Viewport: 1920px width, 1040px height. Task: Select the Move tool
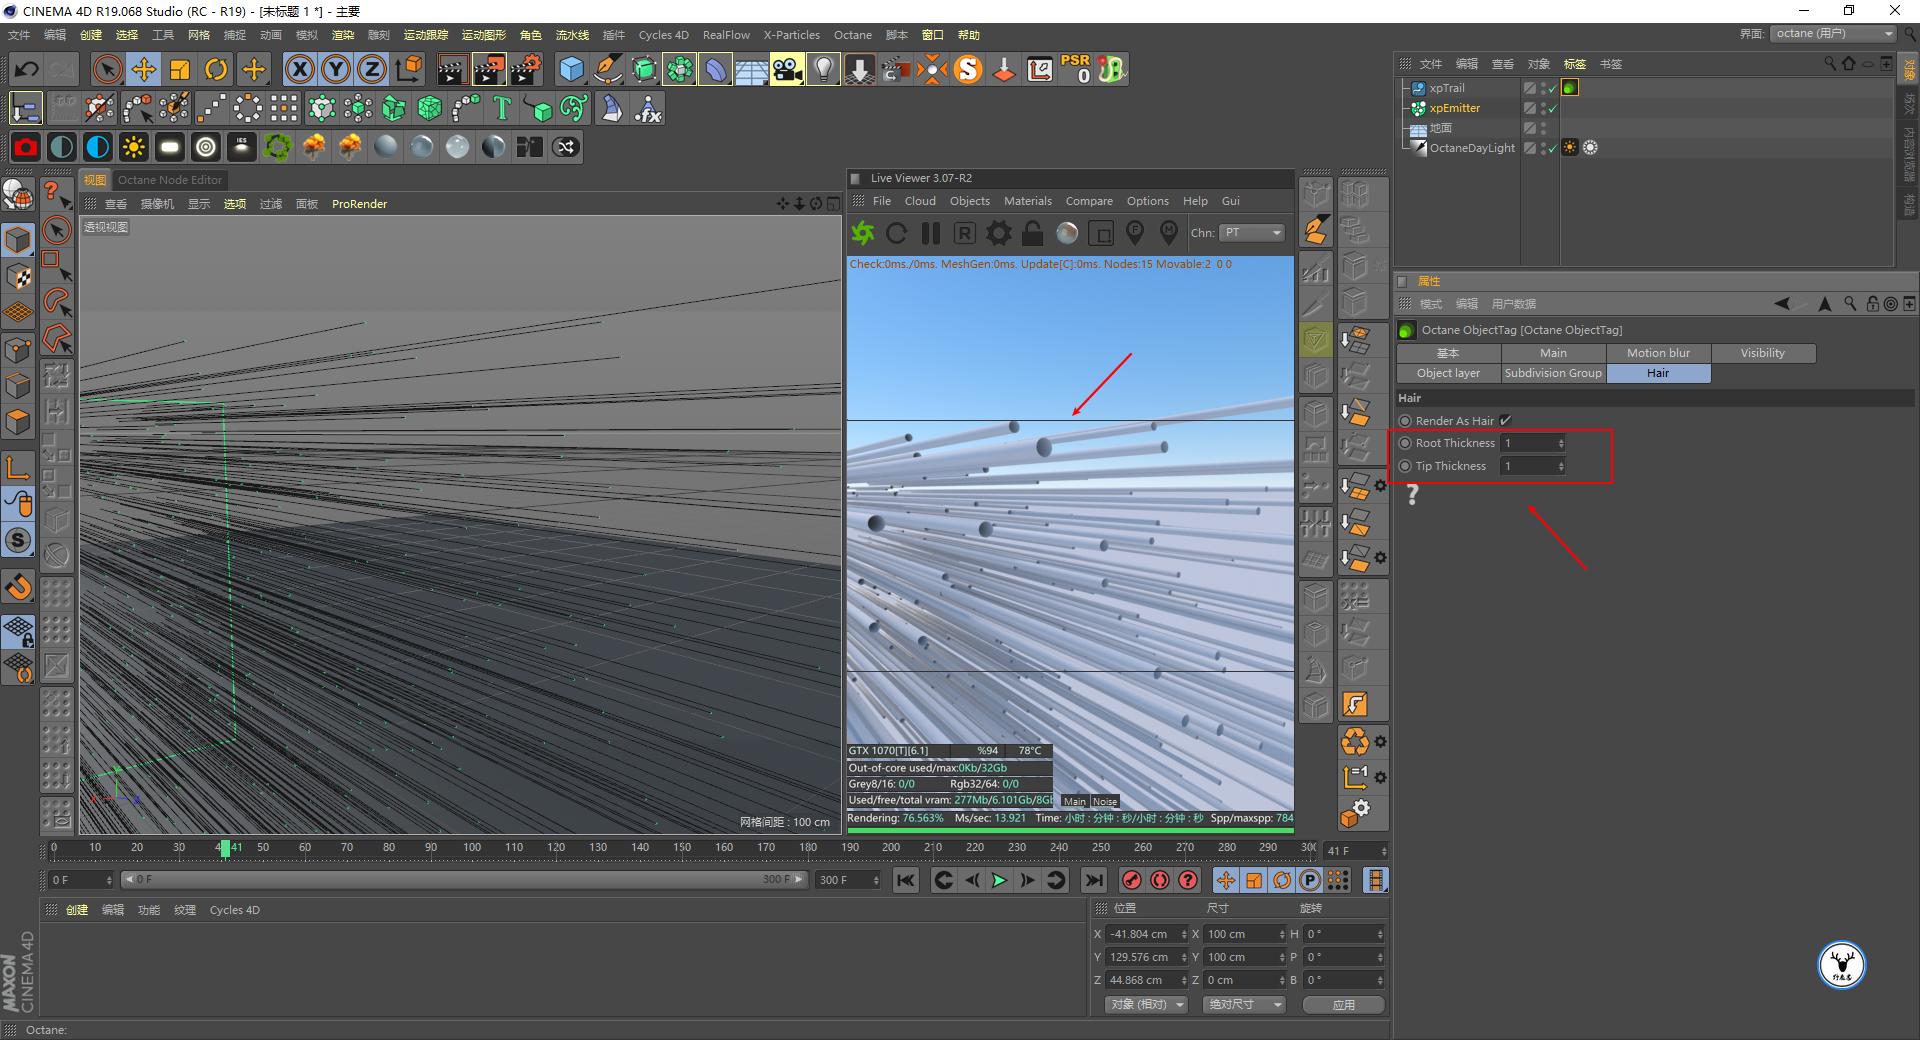coord(144,69)
